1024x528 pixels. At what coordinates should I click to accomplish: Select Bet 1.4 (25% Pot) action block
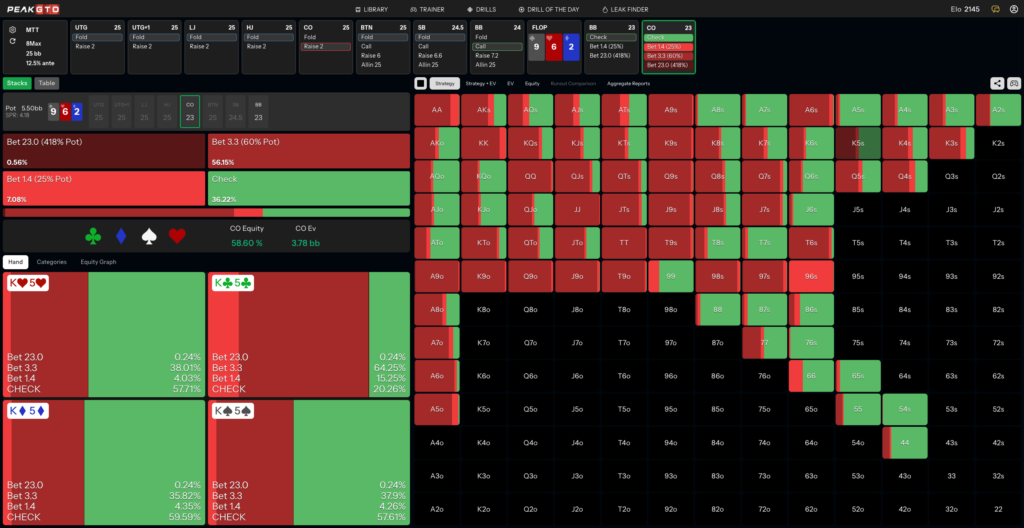point(104,188)
